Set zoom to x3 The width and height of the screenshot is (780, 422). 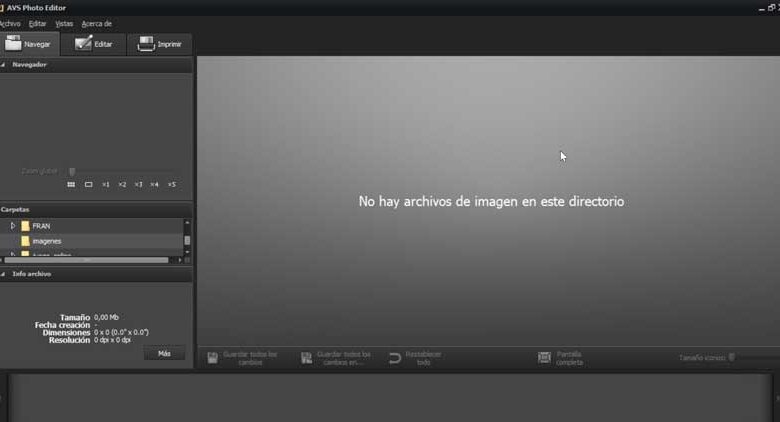click(x=138, y=185)
